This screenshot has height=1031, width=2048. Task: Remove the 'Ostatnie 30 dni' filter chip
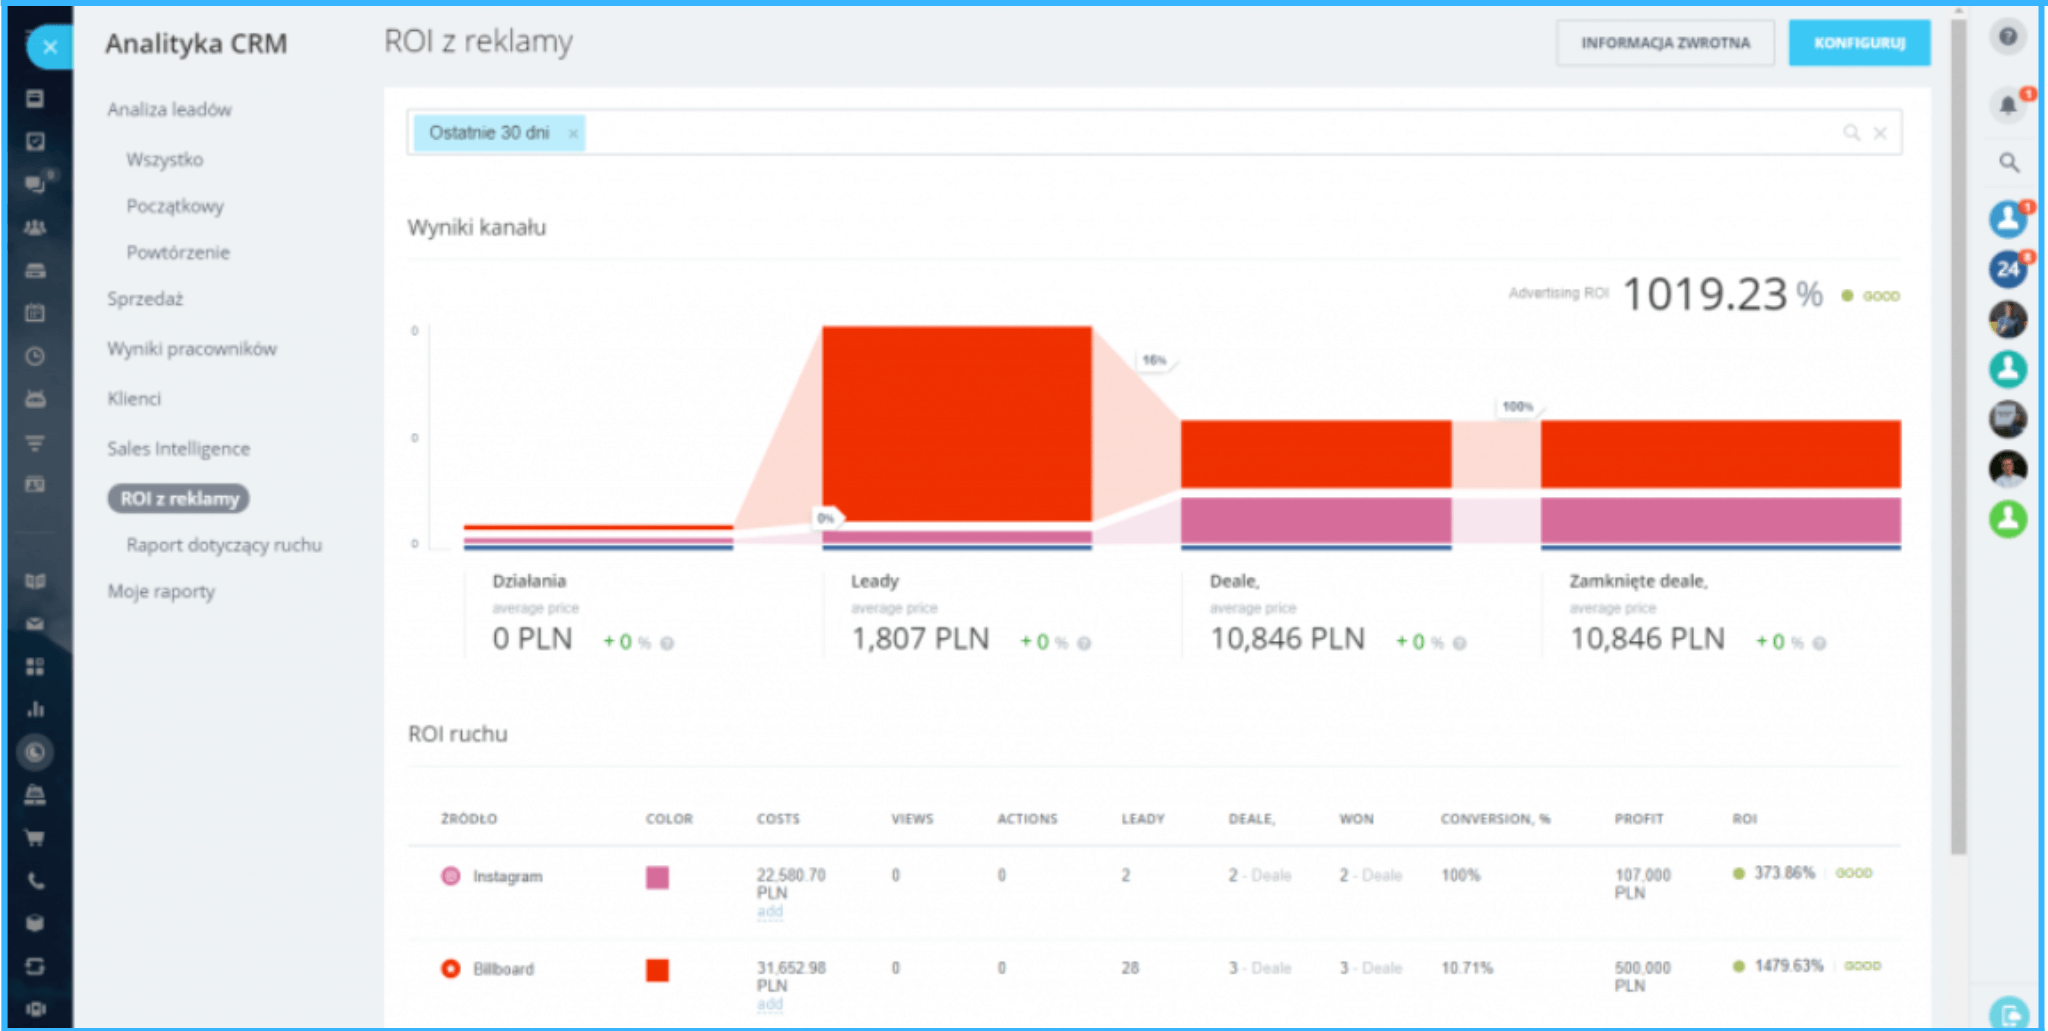pos(573,134)
